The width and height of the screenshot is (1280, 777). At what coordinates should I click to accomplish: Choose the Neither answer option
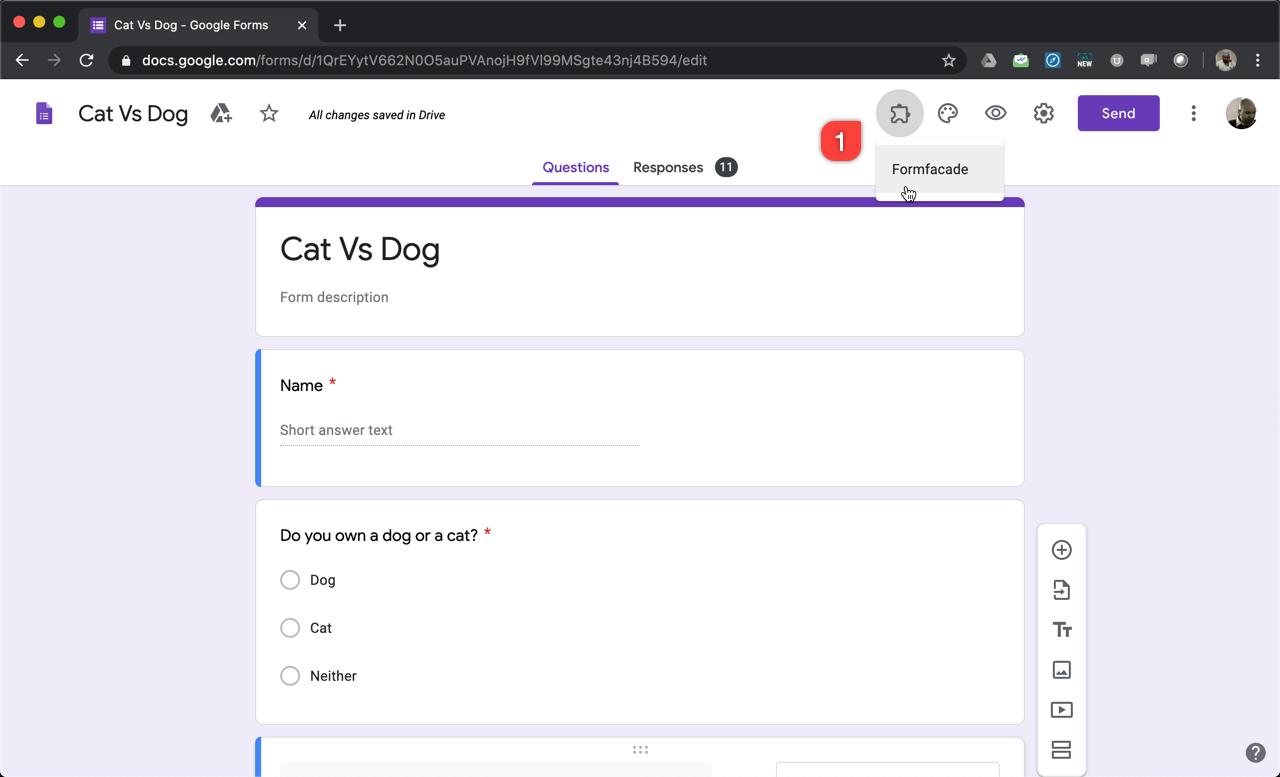pos(290,675)
